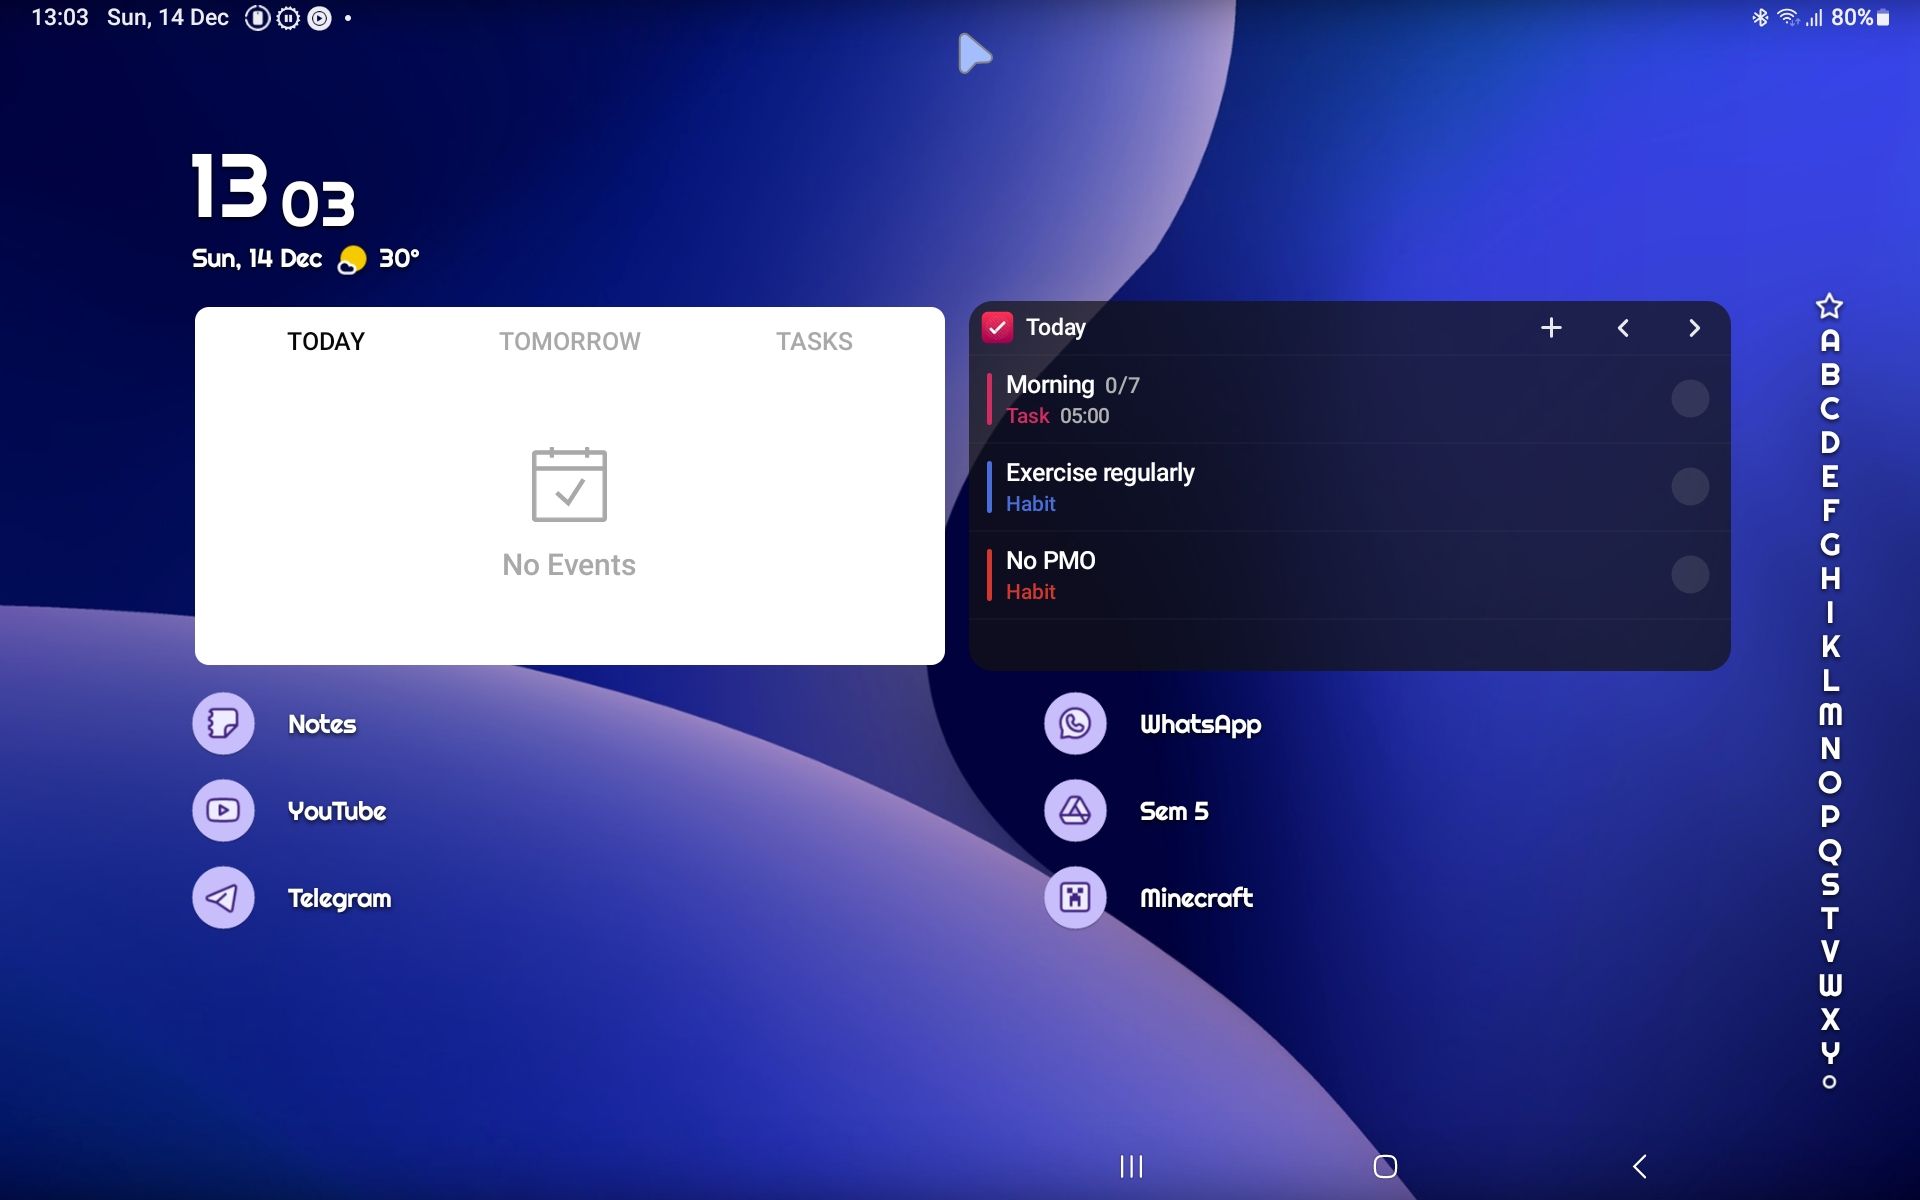Viewport: 1920px width, 1200px height.
Task: Launch the Minecraft app icon
Action: pyautogui.click(x=1075, y=897)
